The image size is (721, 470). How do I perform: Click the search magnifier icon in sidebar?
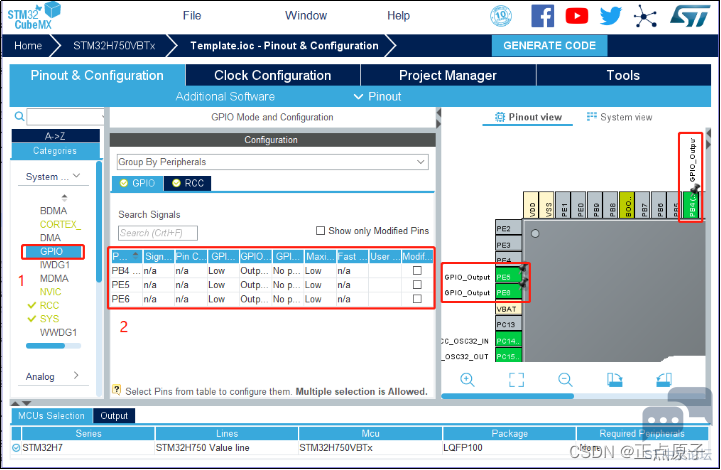[x=19, y=116]
